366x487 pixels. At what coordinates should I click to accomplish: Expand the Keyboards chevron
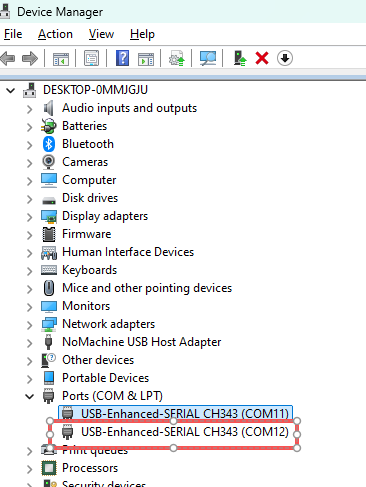pos(30,271)
